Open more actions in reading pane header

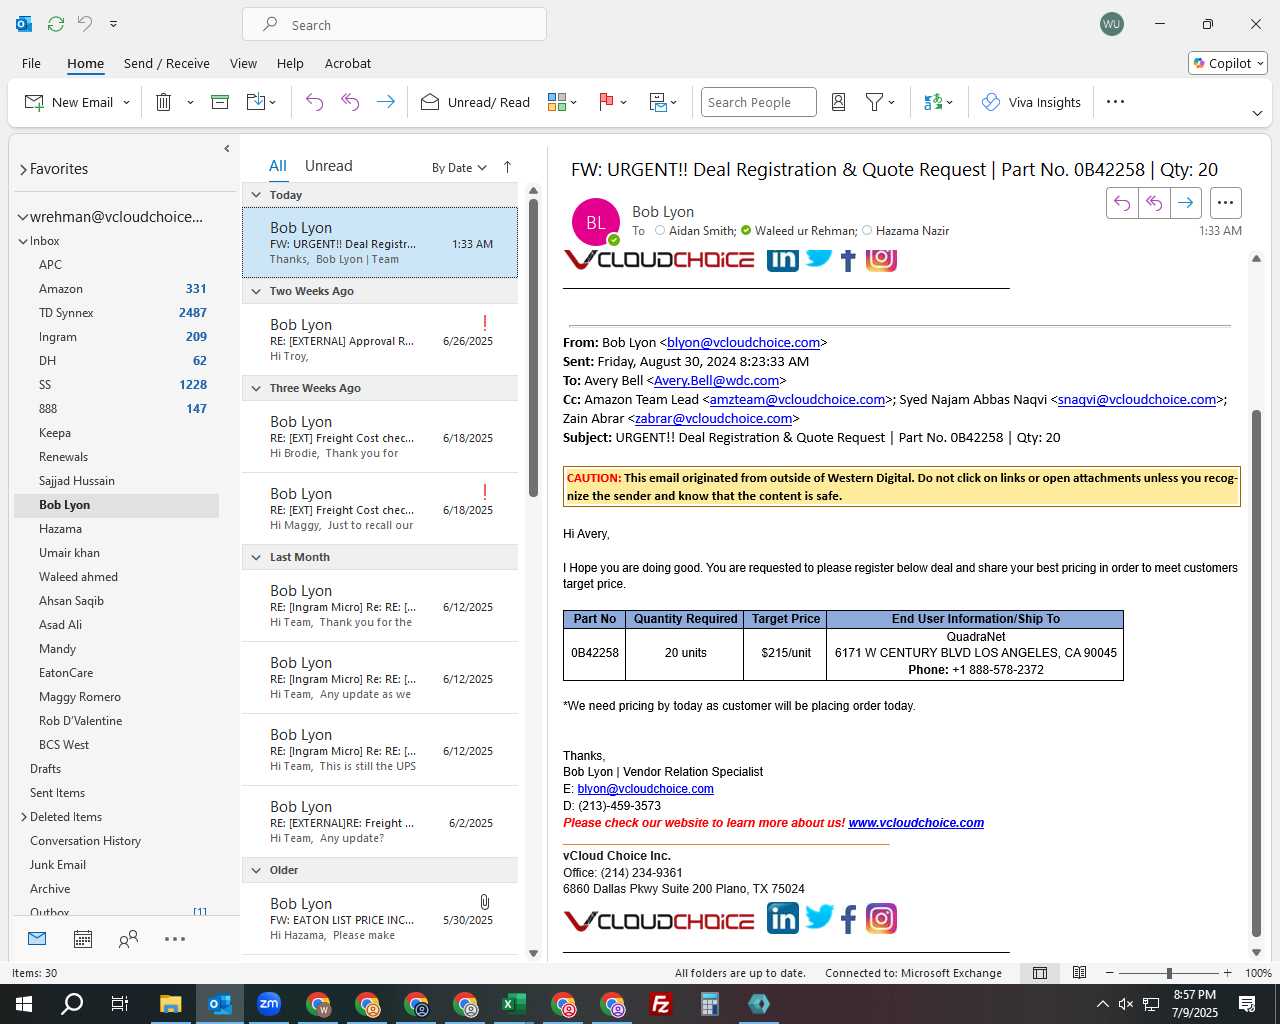tap(1225, 203)
